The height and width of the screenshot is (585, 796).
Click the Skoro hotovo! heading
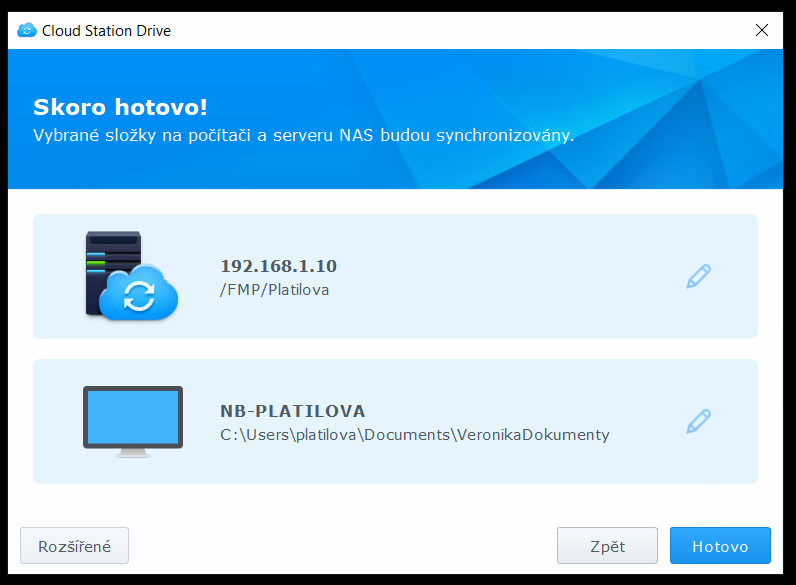pos(120,107)
